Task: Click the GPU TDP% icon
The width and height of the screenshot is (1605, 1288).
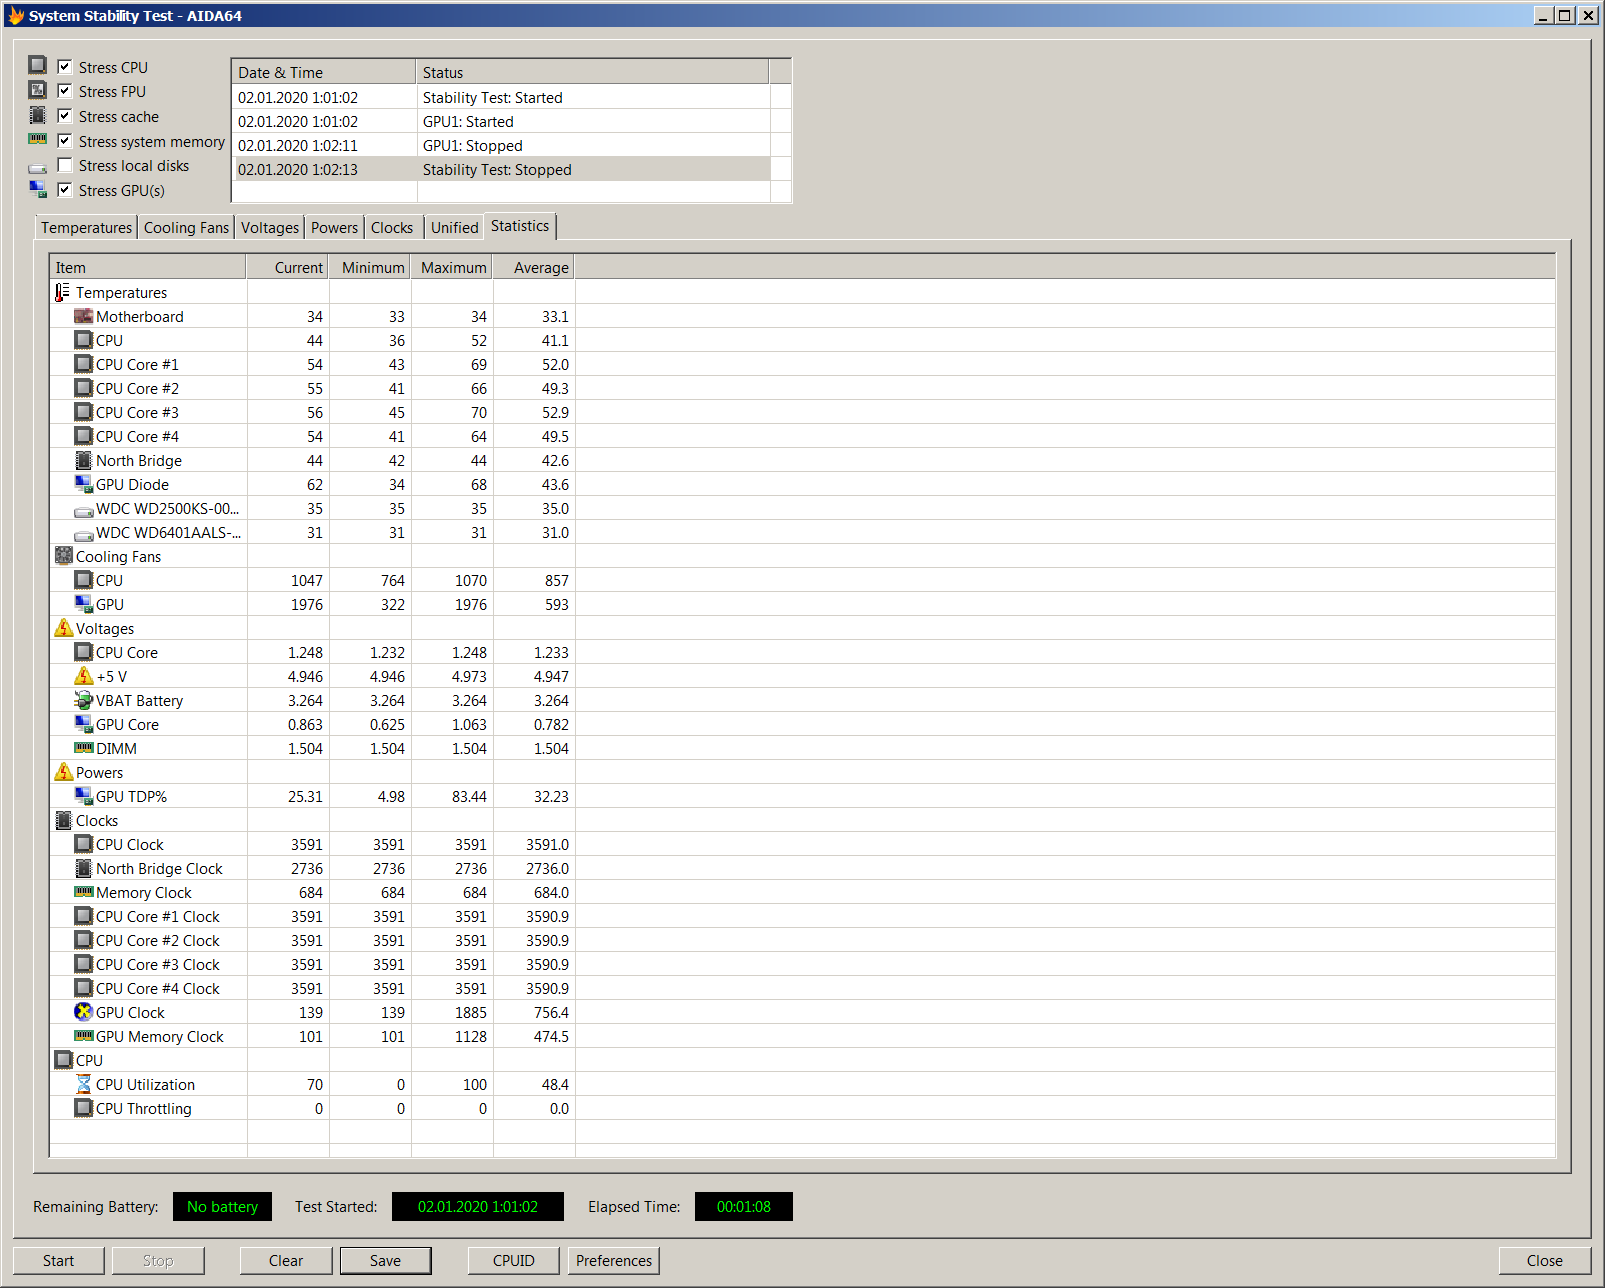Action: (84, 796)
